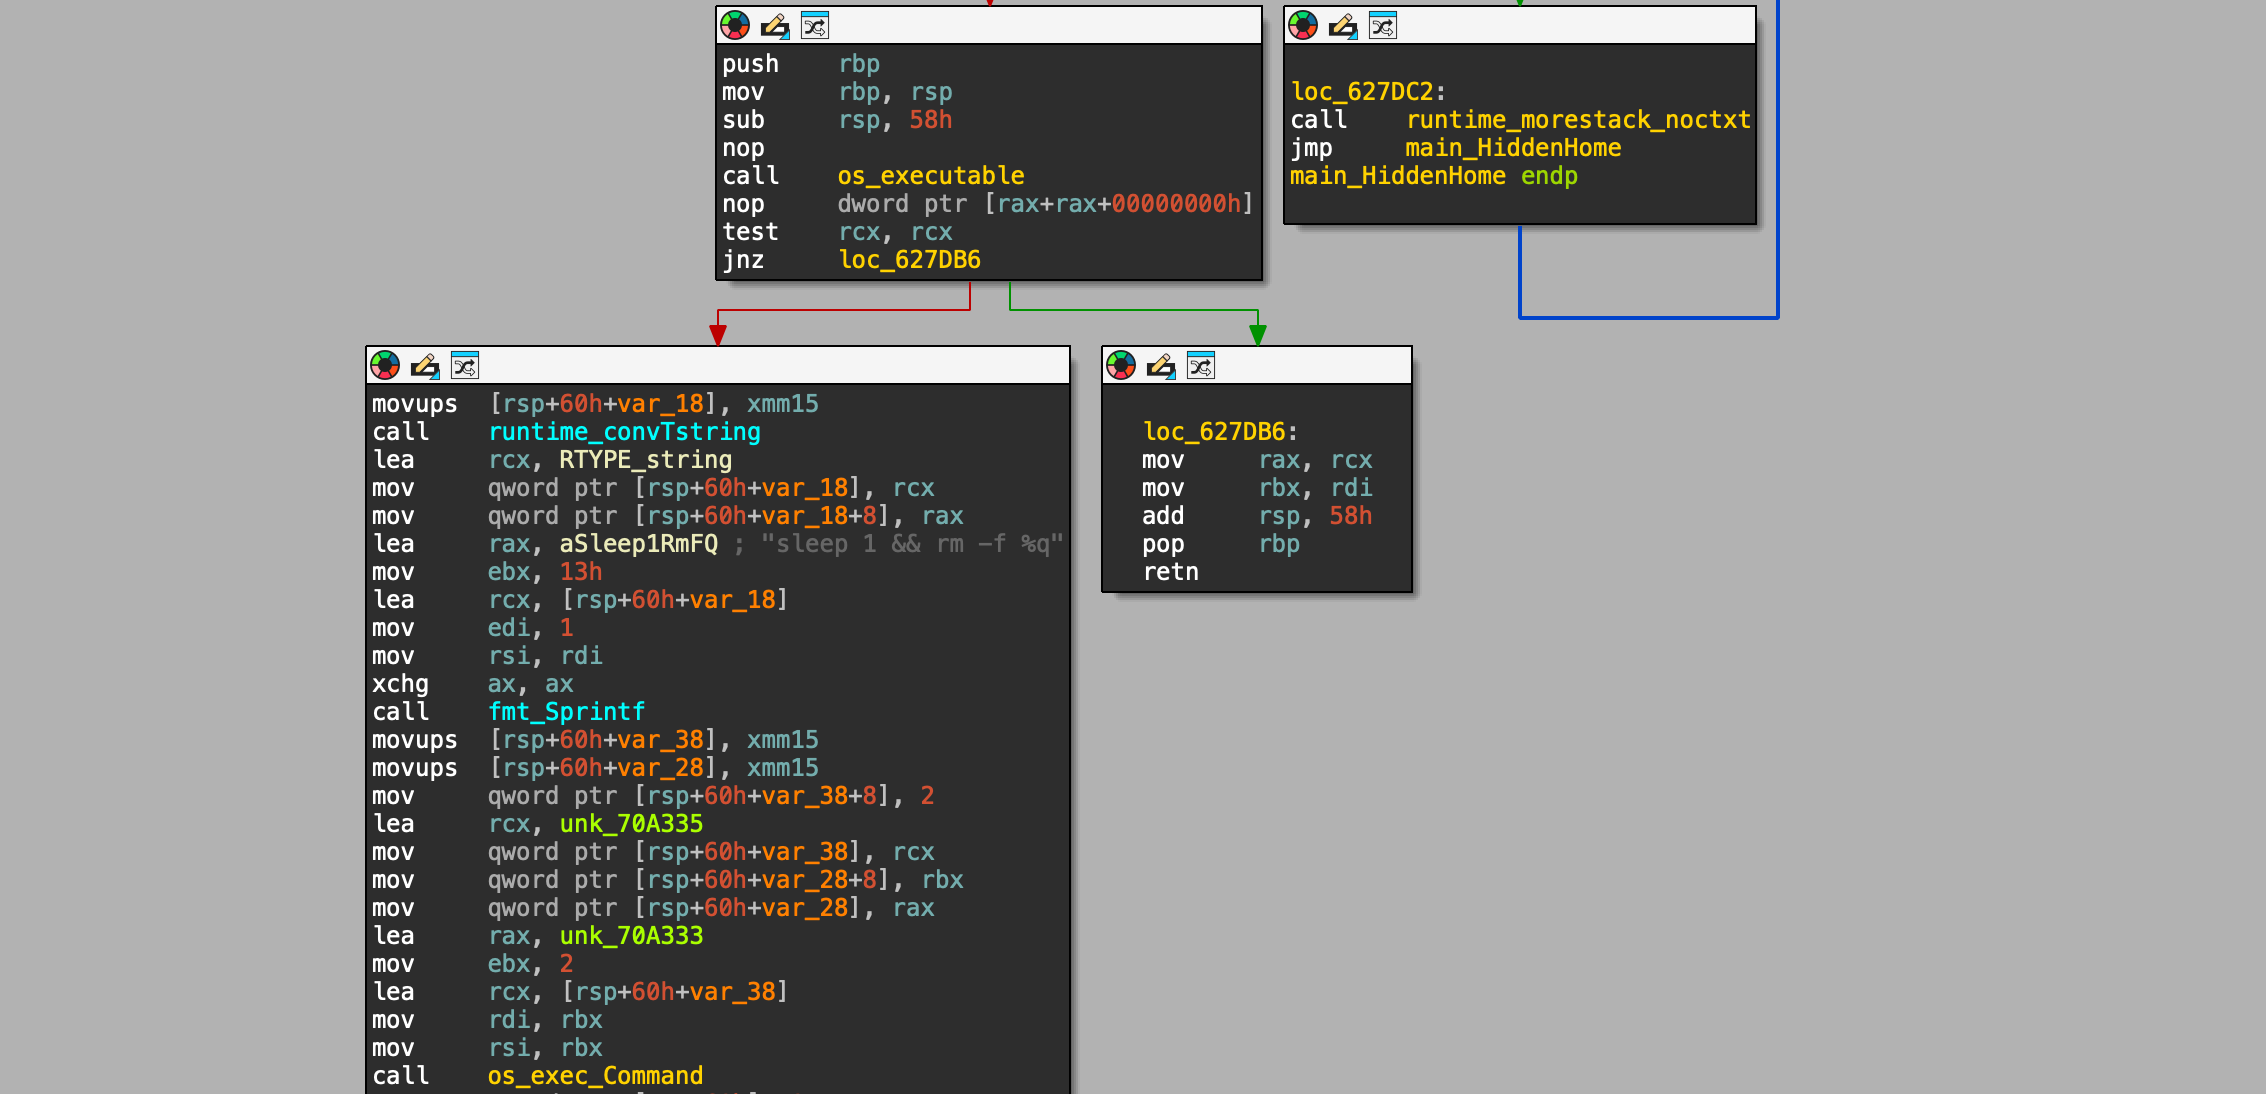
Task: Click pencil icon on movups node header
Action: pos(424,366)
